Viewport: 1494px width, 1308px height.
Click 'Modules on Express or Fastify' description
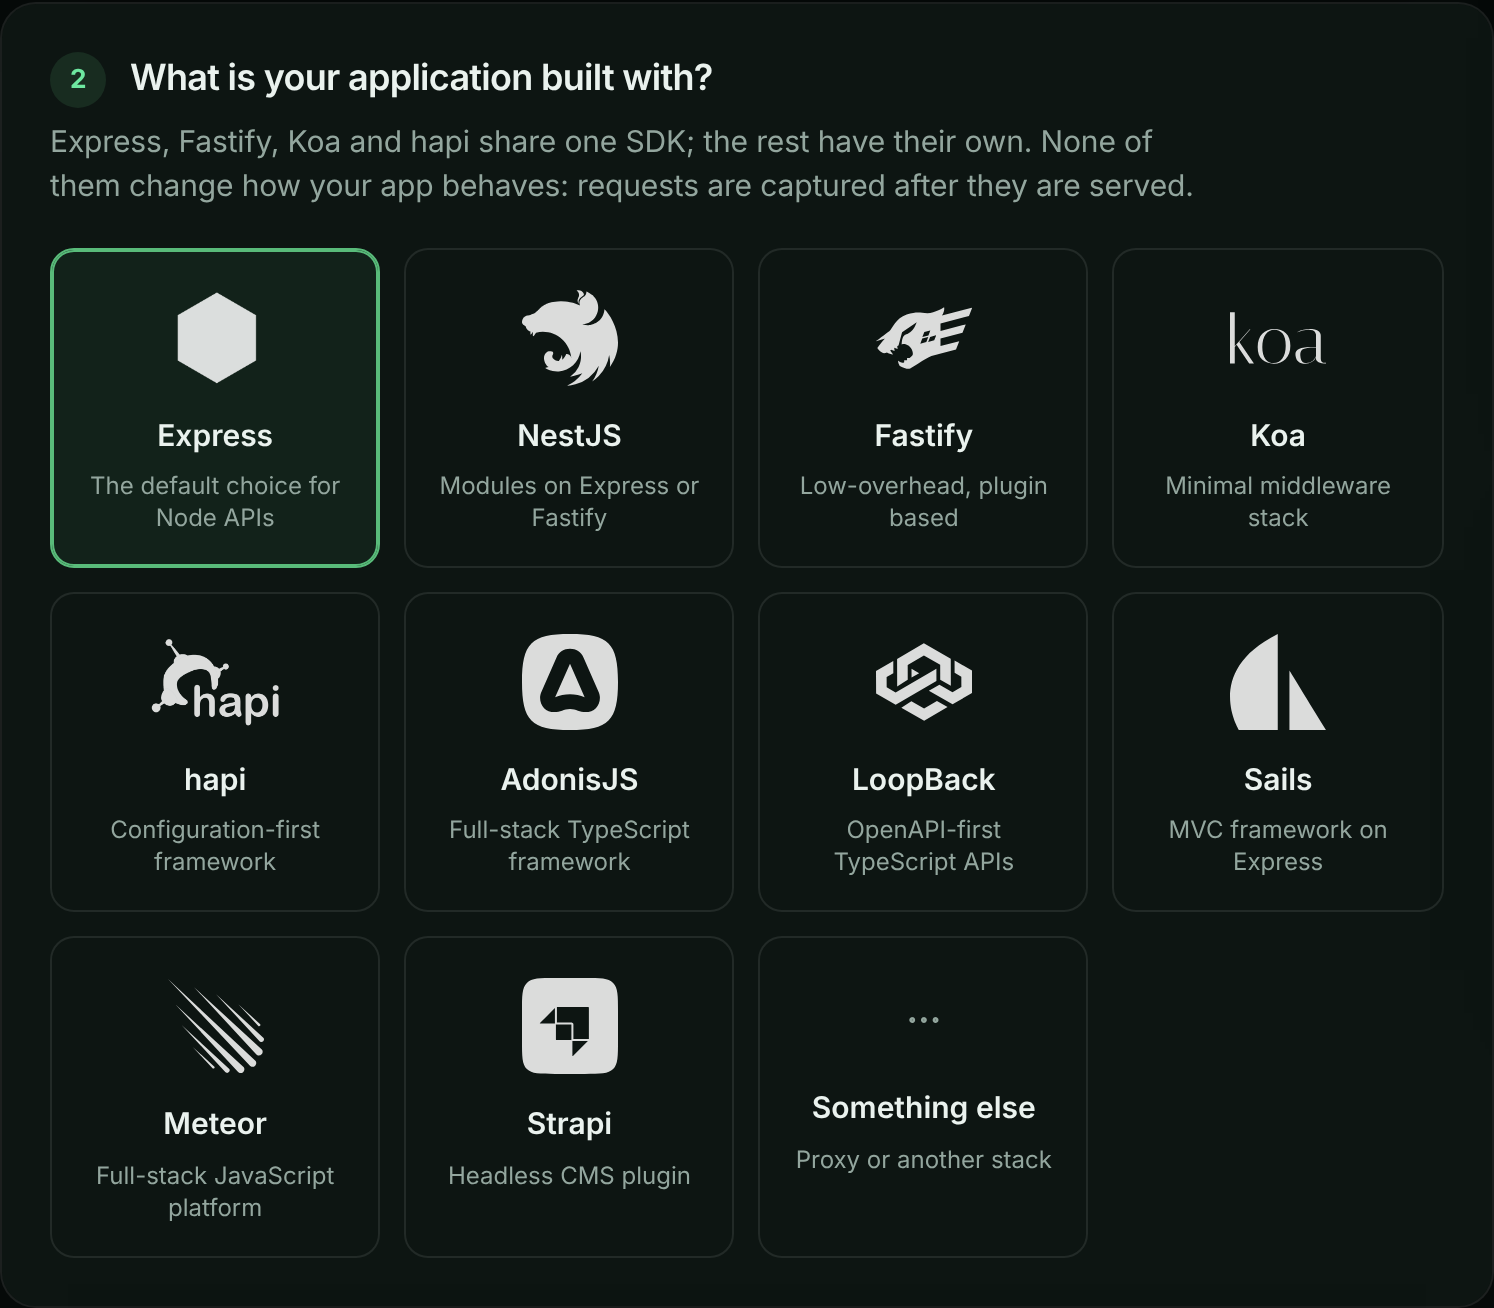tap(569, 502)
